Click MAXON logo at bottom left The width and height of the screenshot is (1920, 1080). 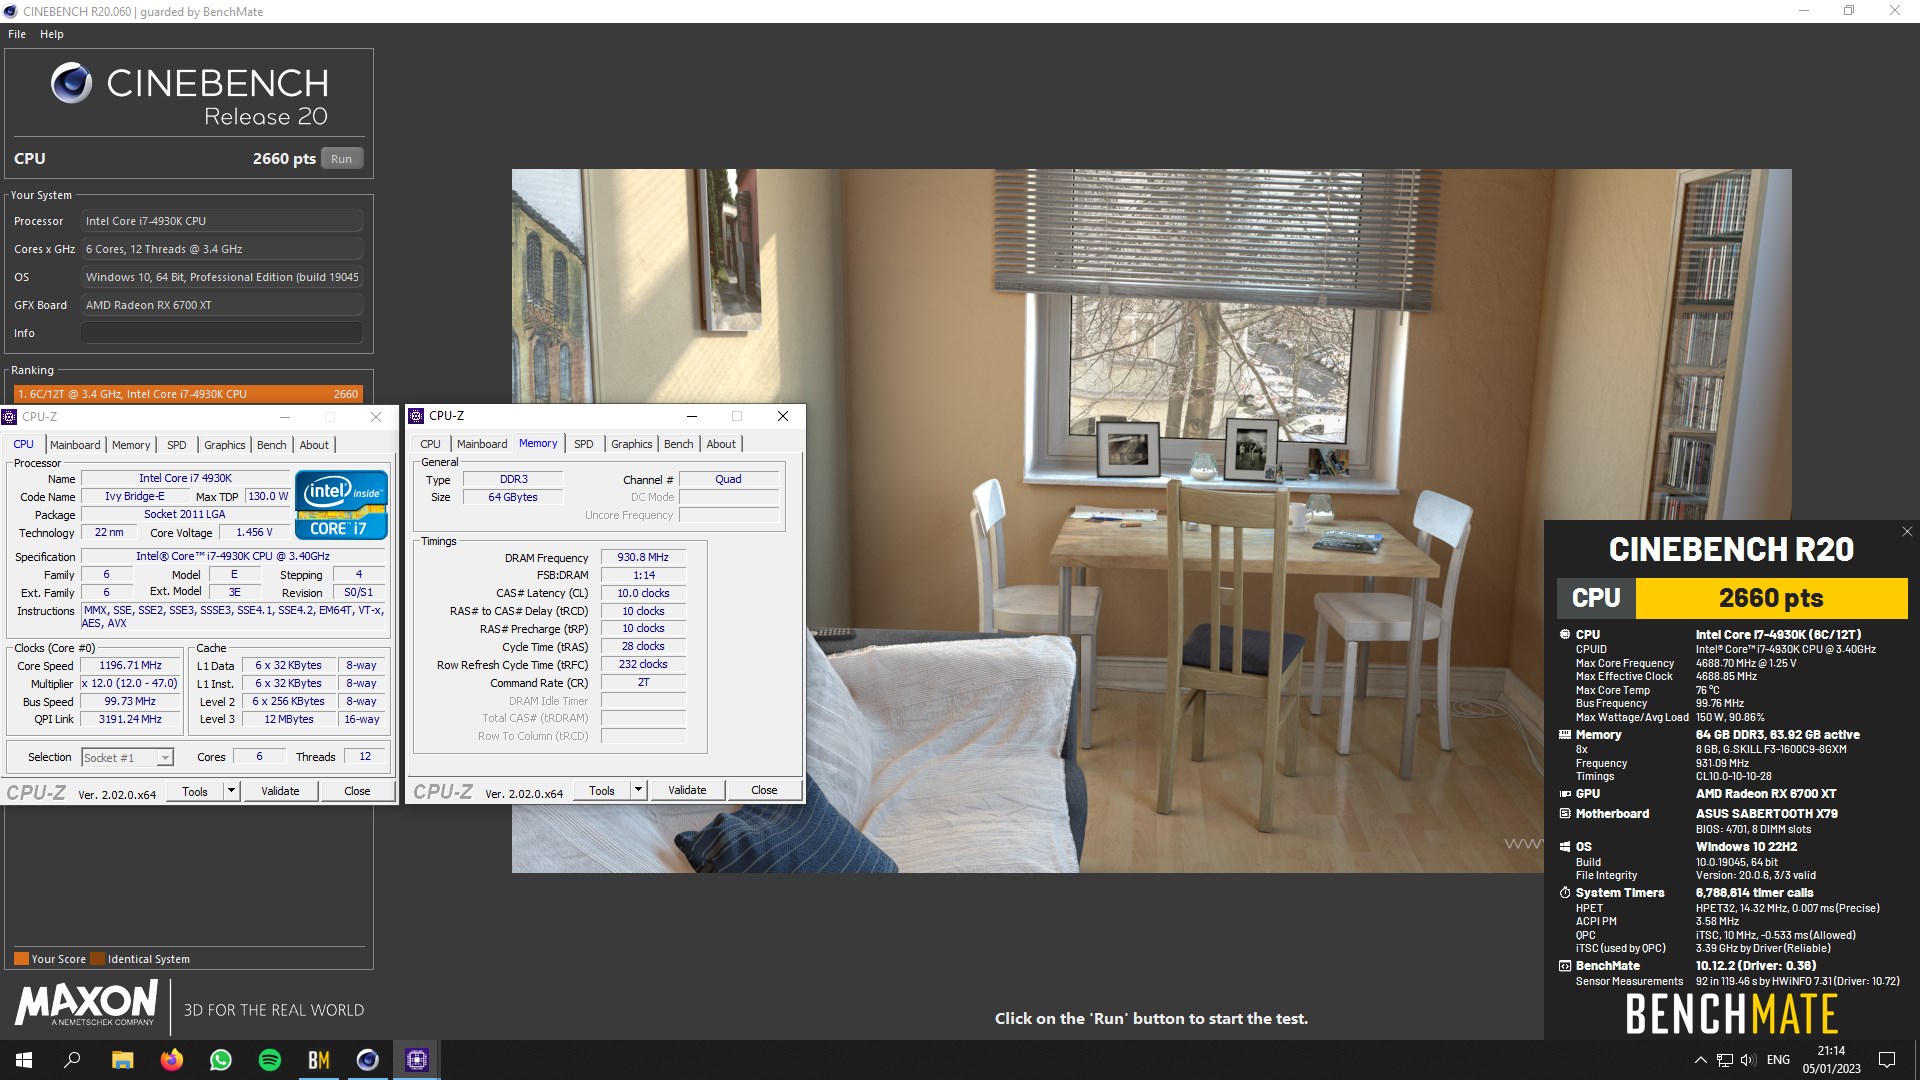point(86,1003)
